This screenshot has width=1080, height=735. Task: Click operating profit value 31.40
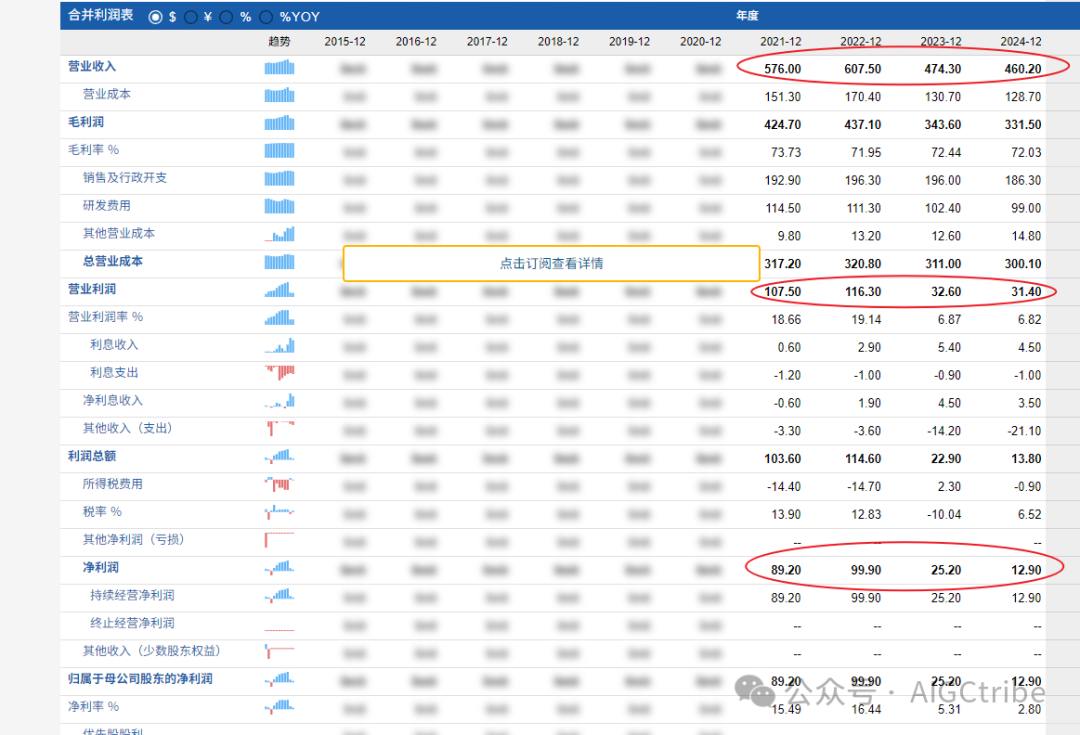click(1026, 291)
